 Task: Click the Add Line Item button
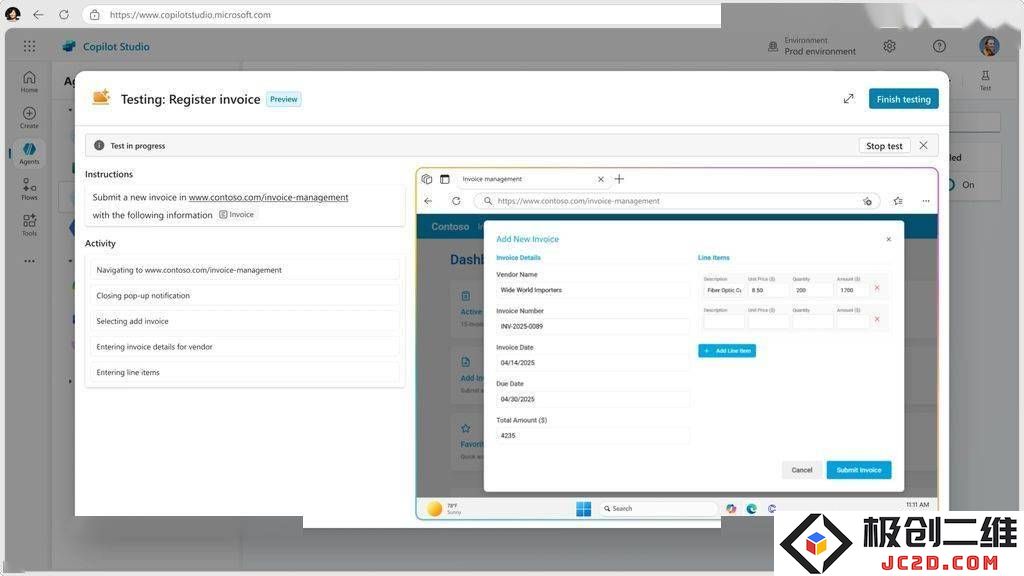tap(727, 351)
